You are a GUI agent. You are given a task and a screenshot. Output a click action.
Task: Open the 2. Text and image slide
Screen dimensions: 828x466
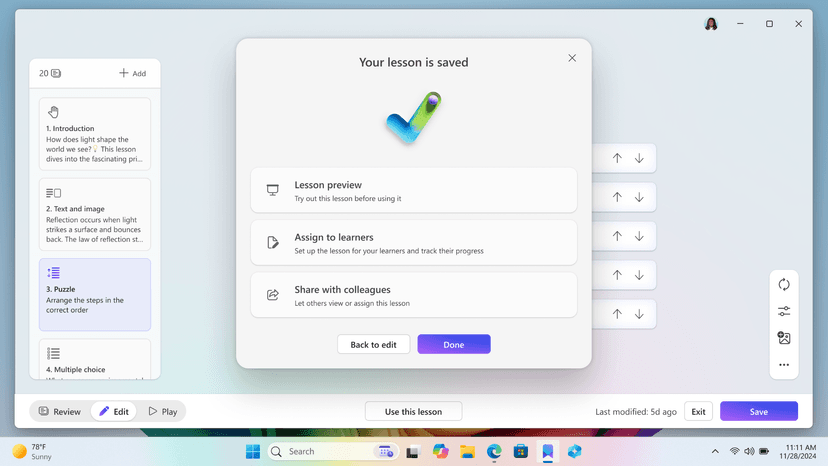tap(95, 215)
